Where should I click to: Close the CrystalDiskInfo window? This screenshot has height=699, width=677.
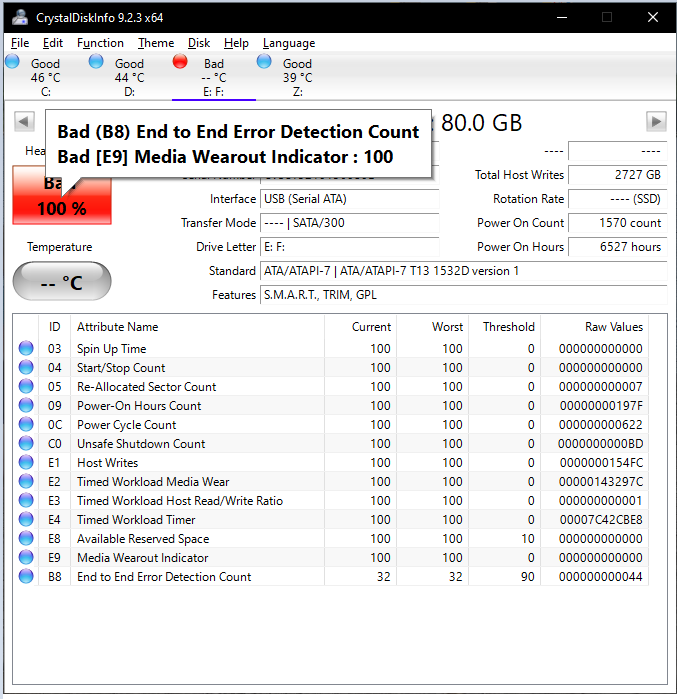point(652,17)
